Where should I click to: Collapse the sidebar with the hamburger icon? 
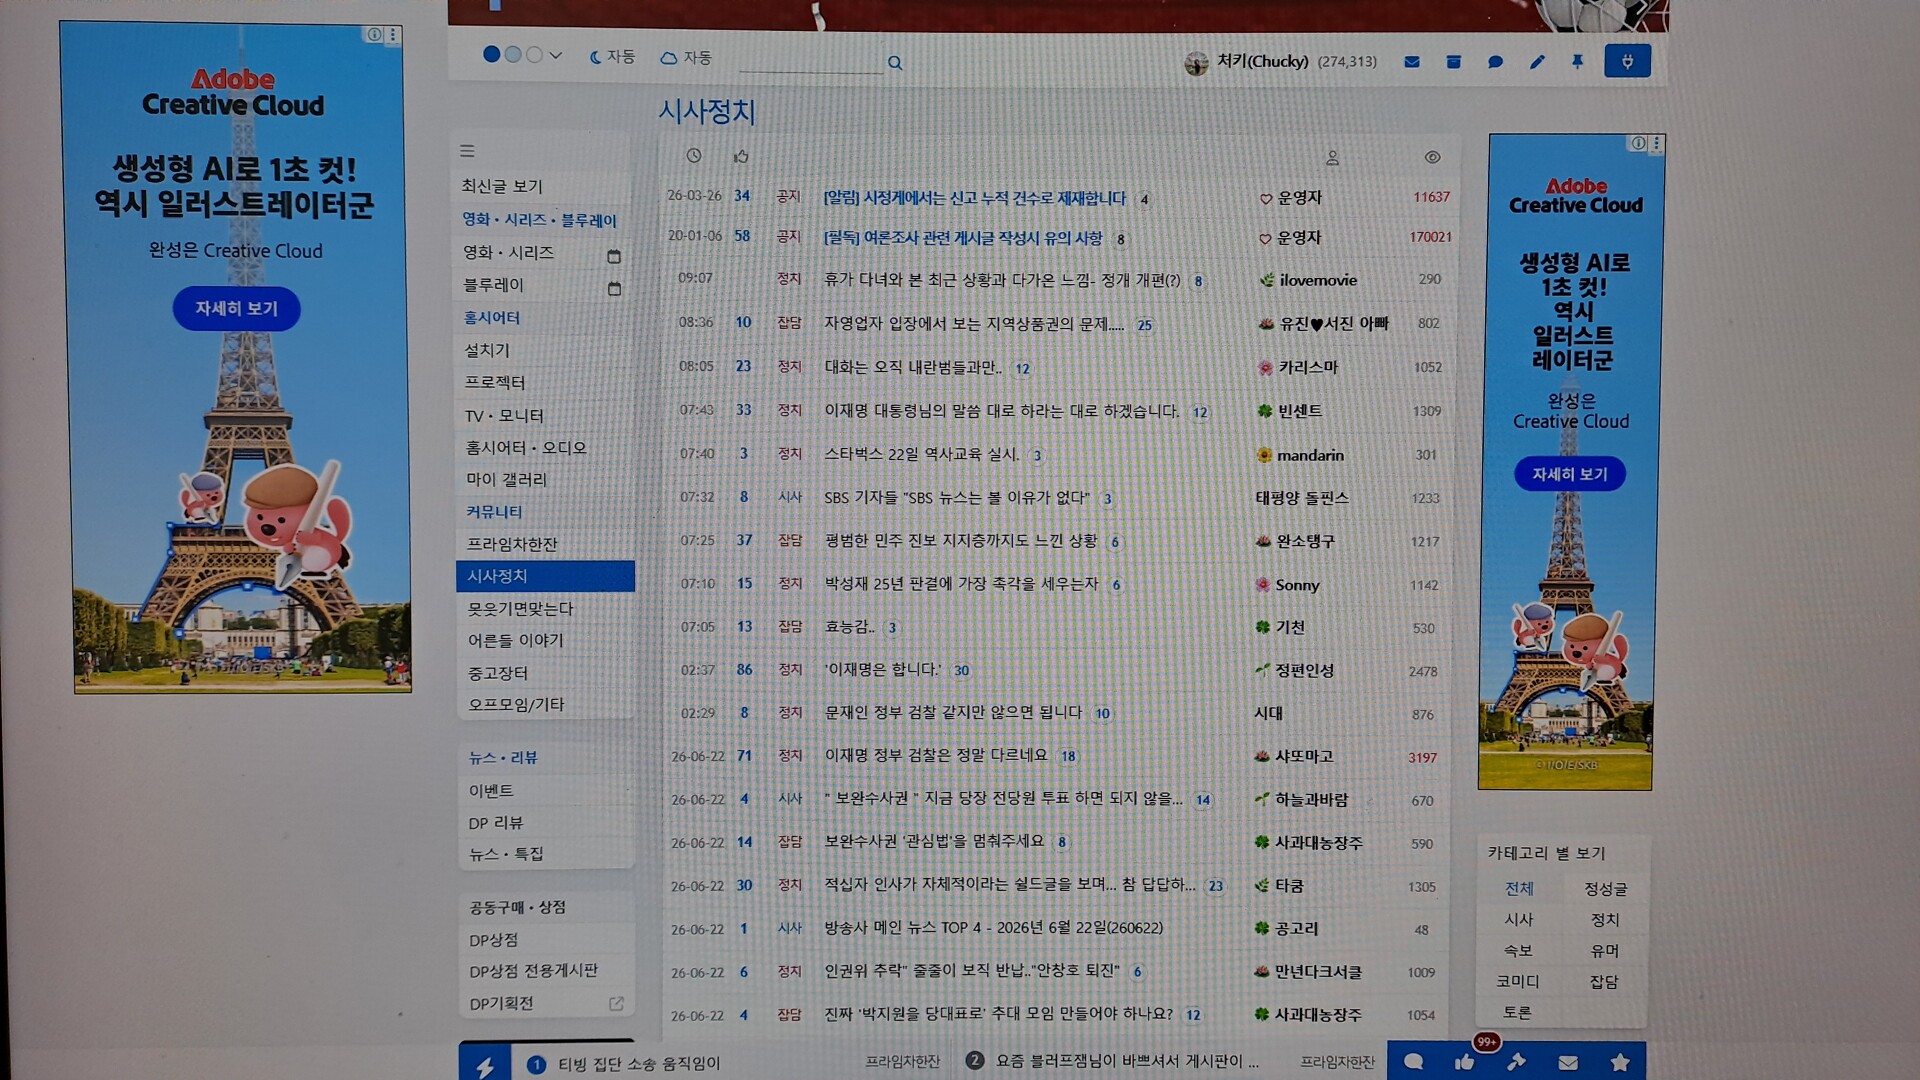pos(467,151)
